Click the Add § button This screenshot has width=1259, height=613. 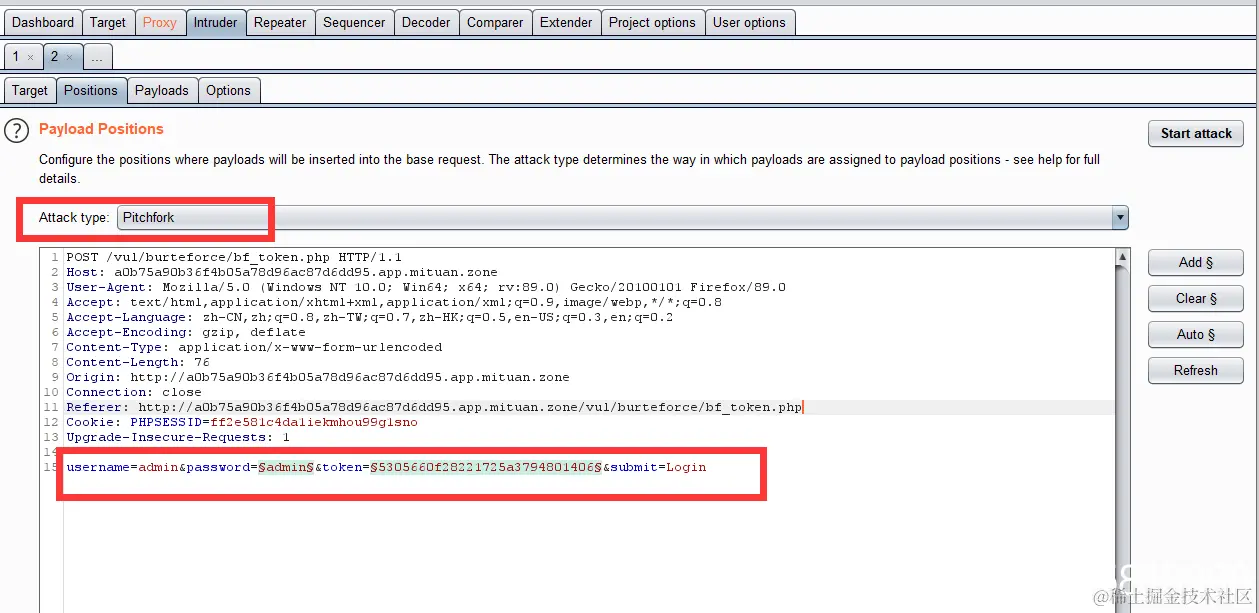(x=1196, y=262)
